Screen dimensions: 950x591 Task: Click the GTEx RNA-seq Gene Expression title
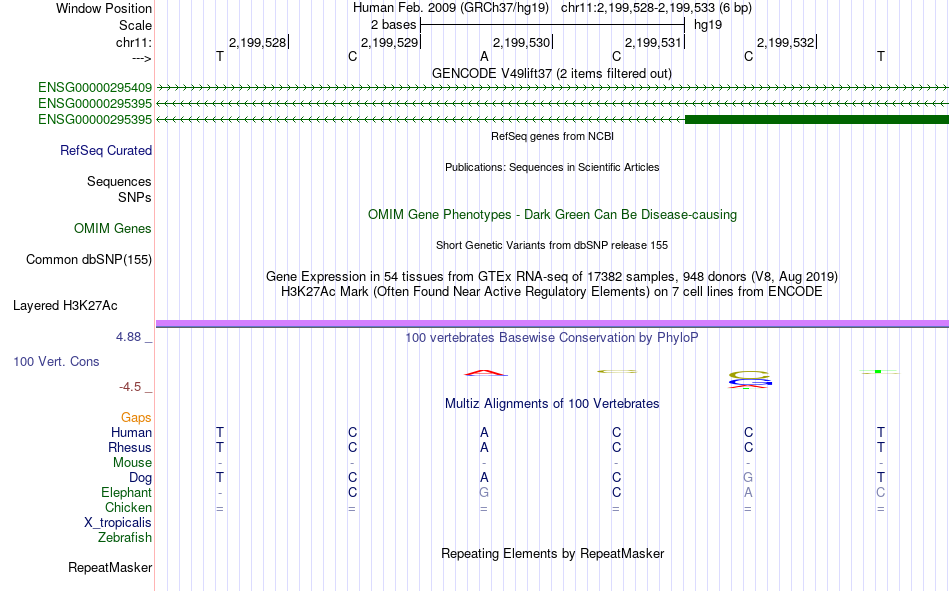click(552, 276)
